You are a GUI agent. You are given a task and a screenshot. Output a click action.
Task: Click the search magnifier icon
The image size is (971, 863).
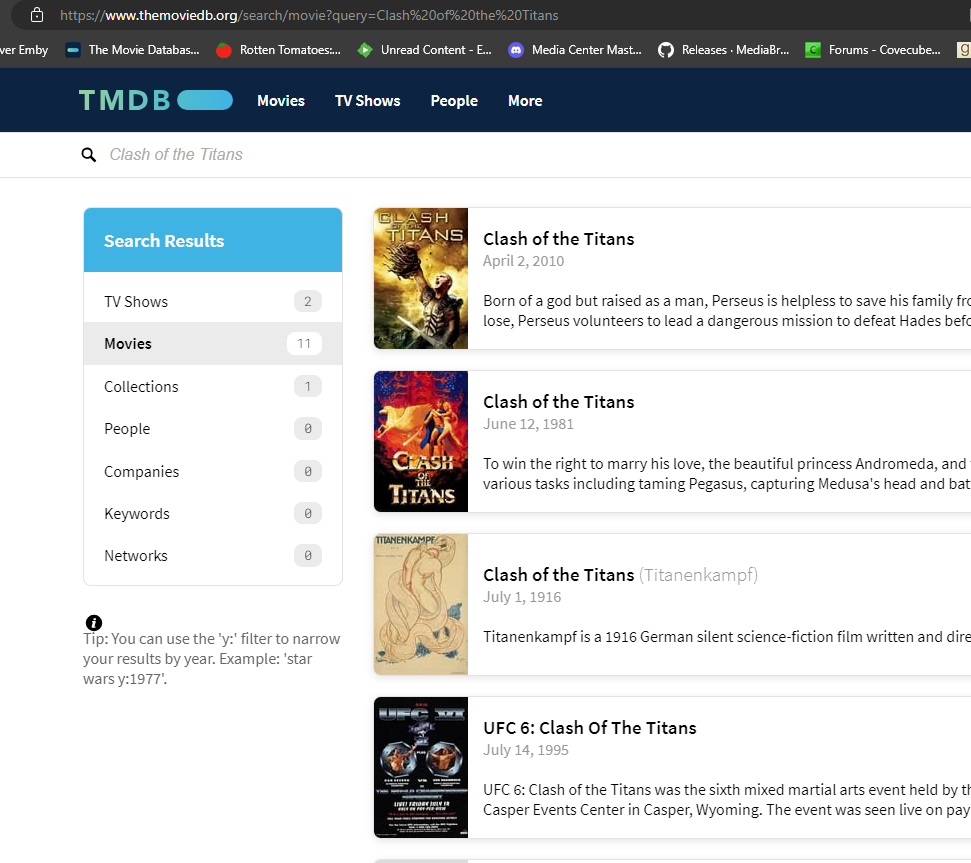[x=89, y=155]
